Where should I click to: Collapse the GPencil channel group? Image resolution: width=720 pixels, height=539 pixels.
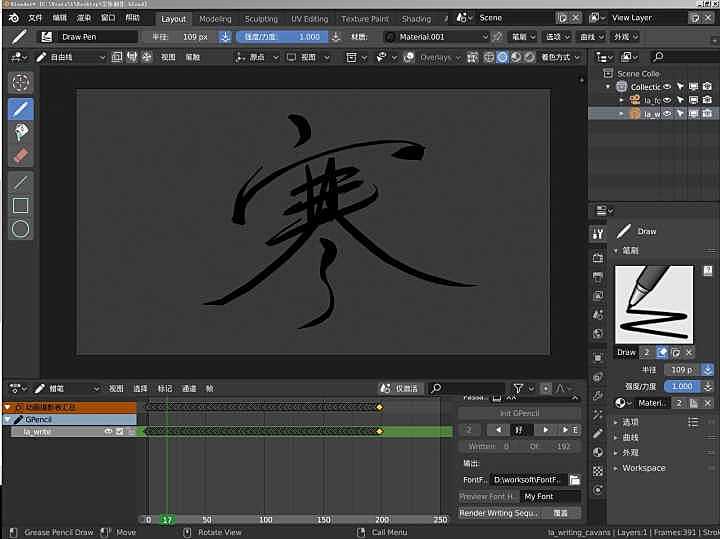pos(8,420)
